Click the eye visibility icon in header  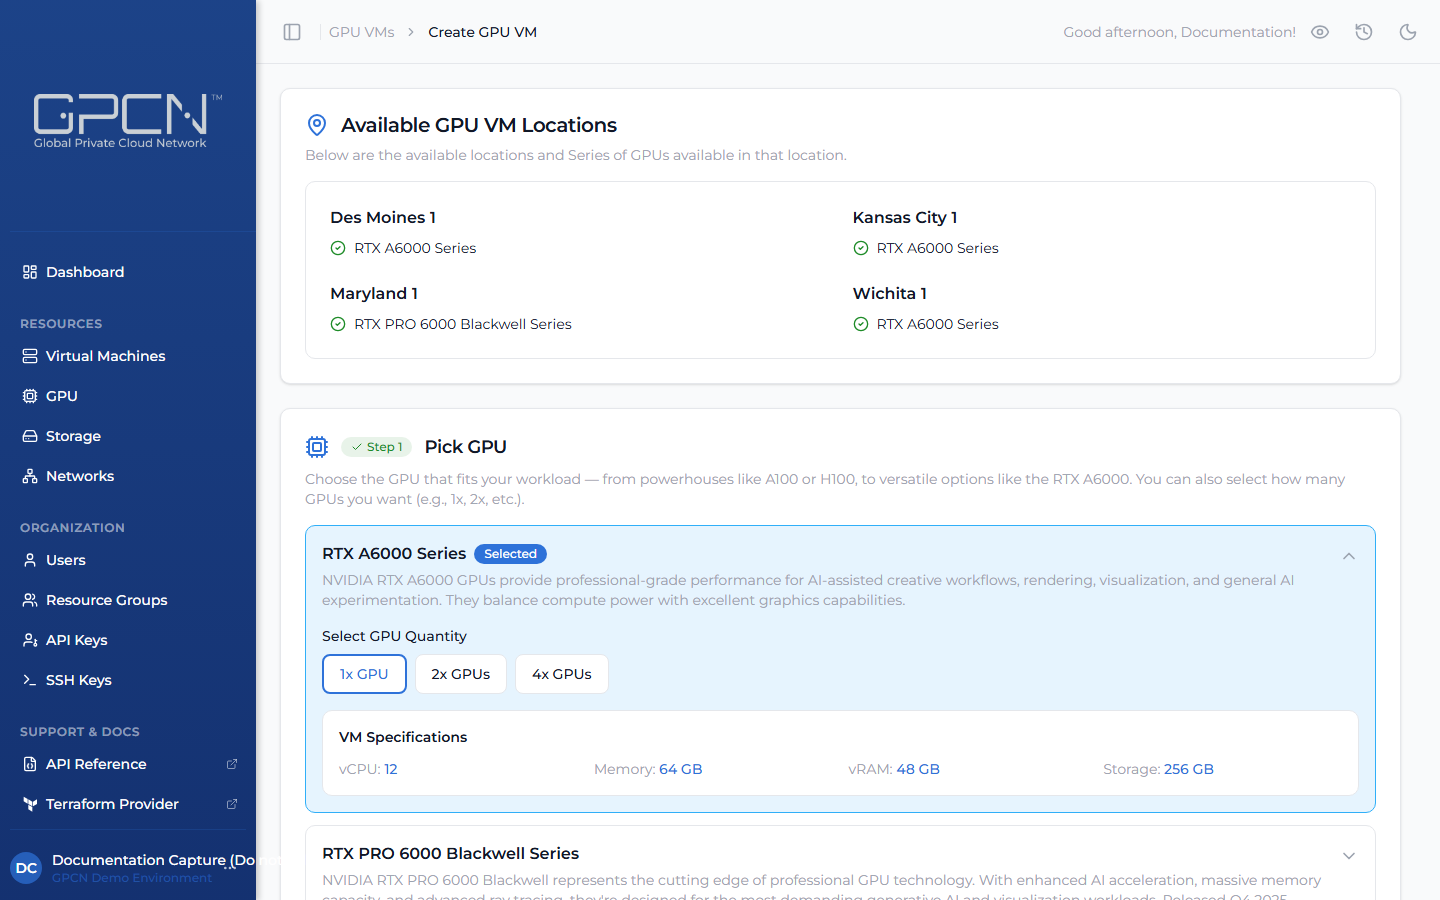1320,32
